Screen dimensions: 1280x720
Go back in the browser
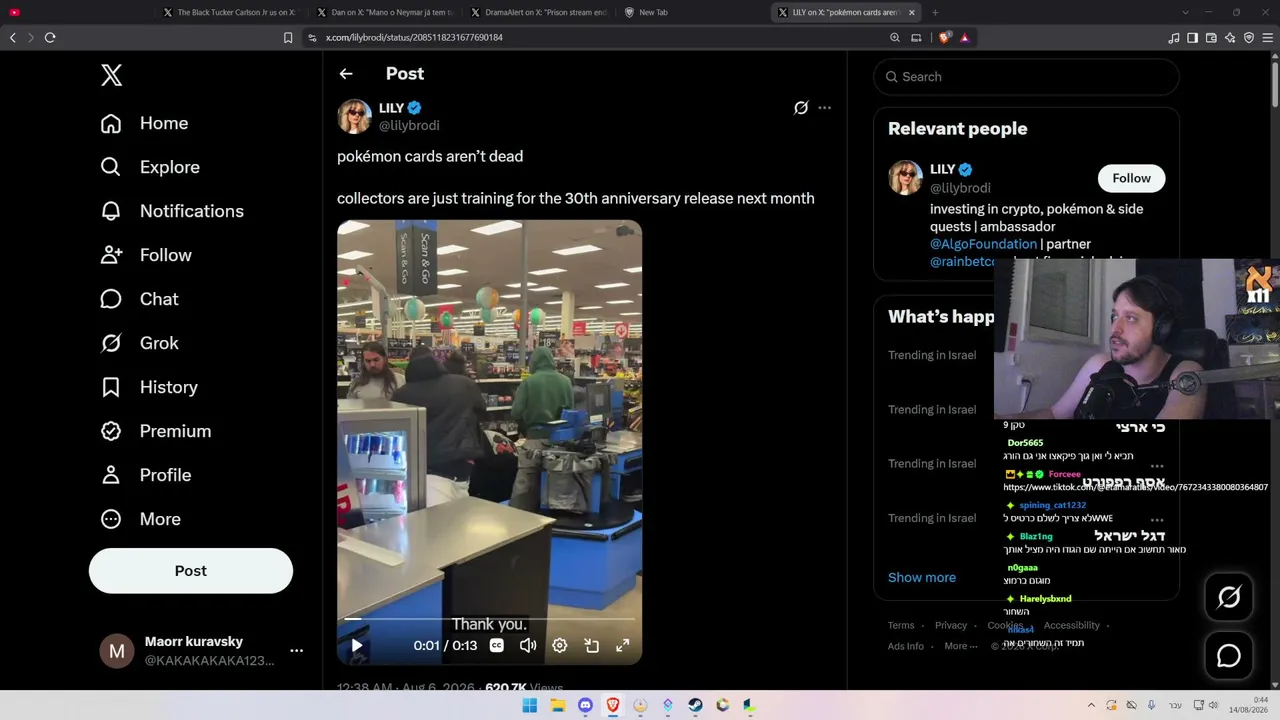pos(13,38)
